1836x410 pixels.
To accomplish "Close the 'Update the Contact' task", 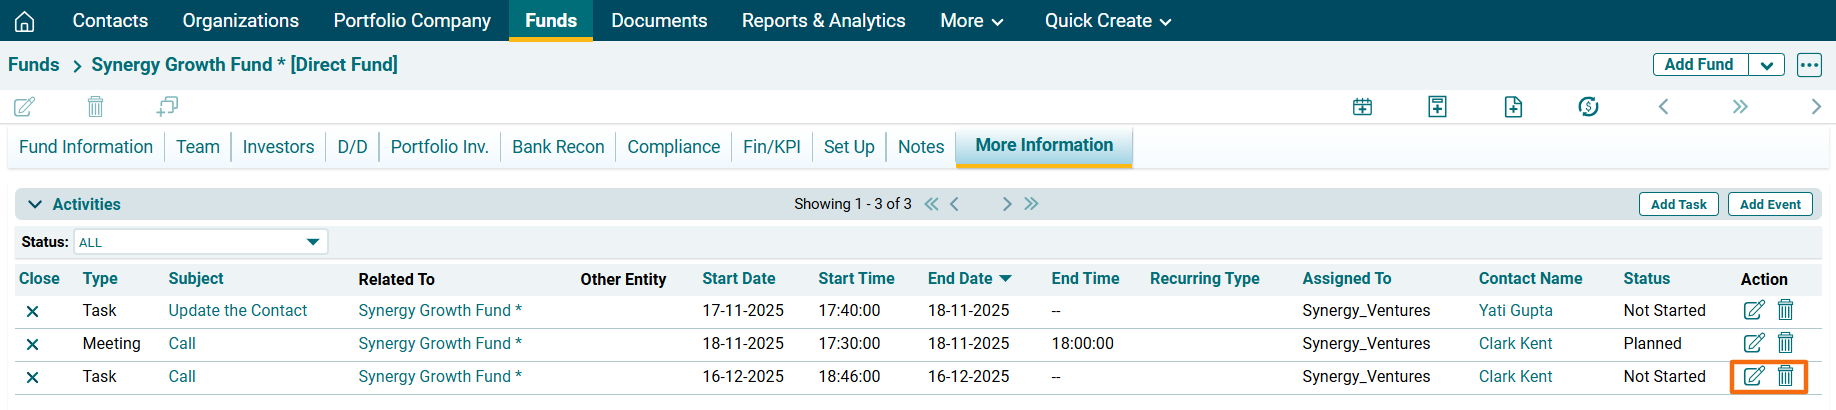I will click(x=32, y=311).
